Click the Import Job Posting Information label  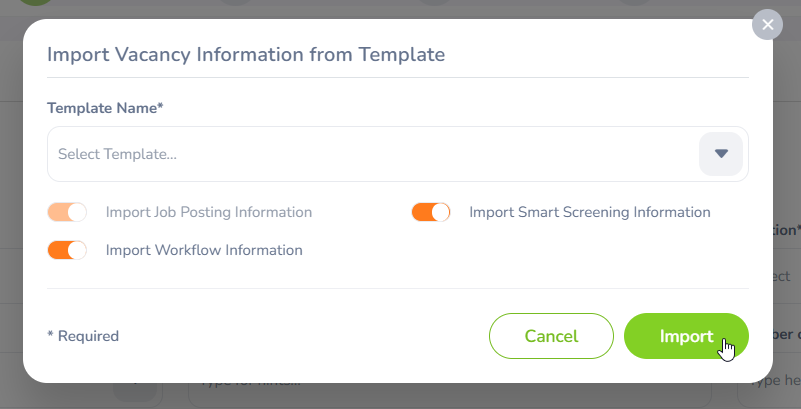pyautogui.click(x=208, y=212)
